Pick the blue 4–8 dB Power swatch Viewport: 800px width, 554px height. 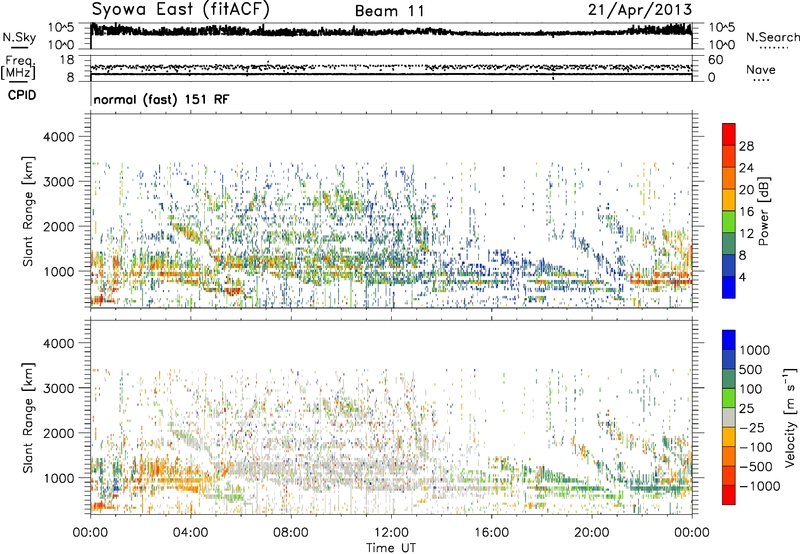(729, 266)
